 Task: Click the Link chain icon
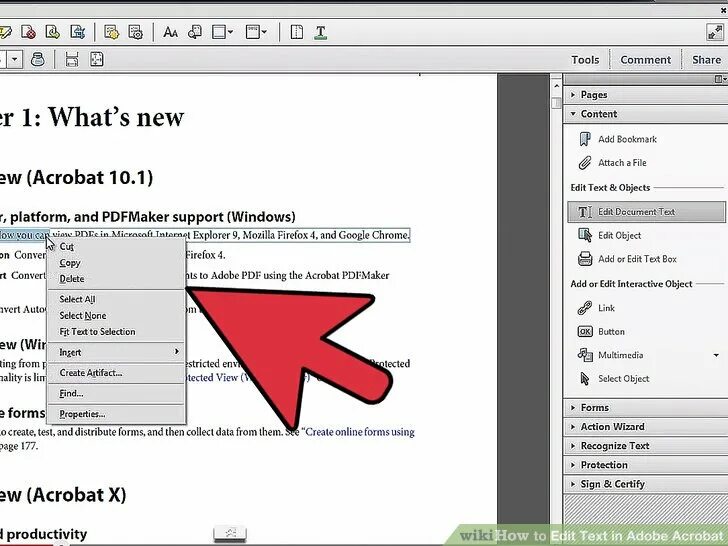[585, 308]
